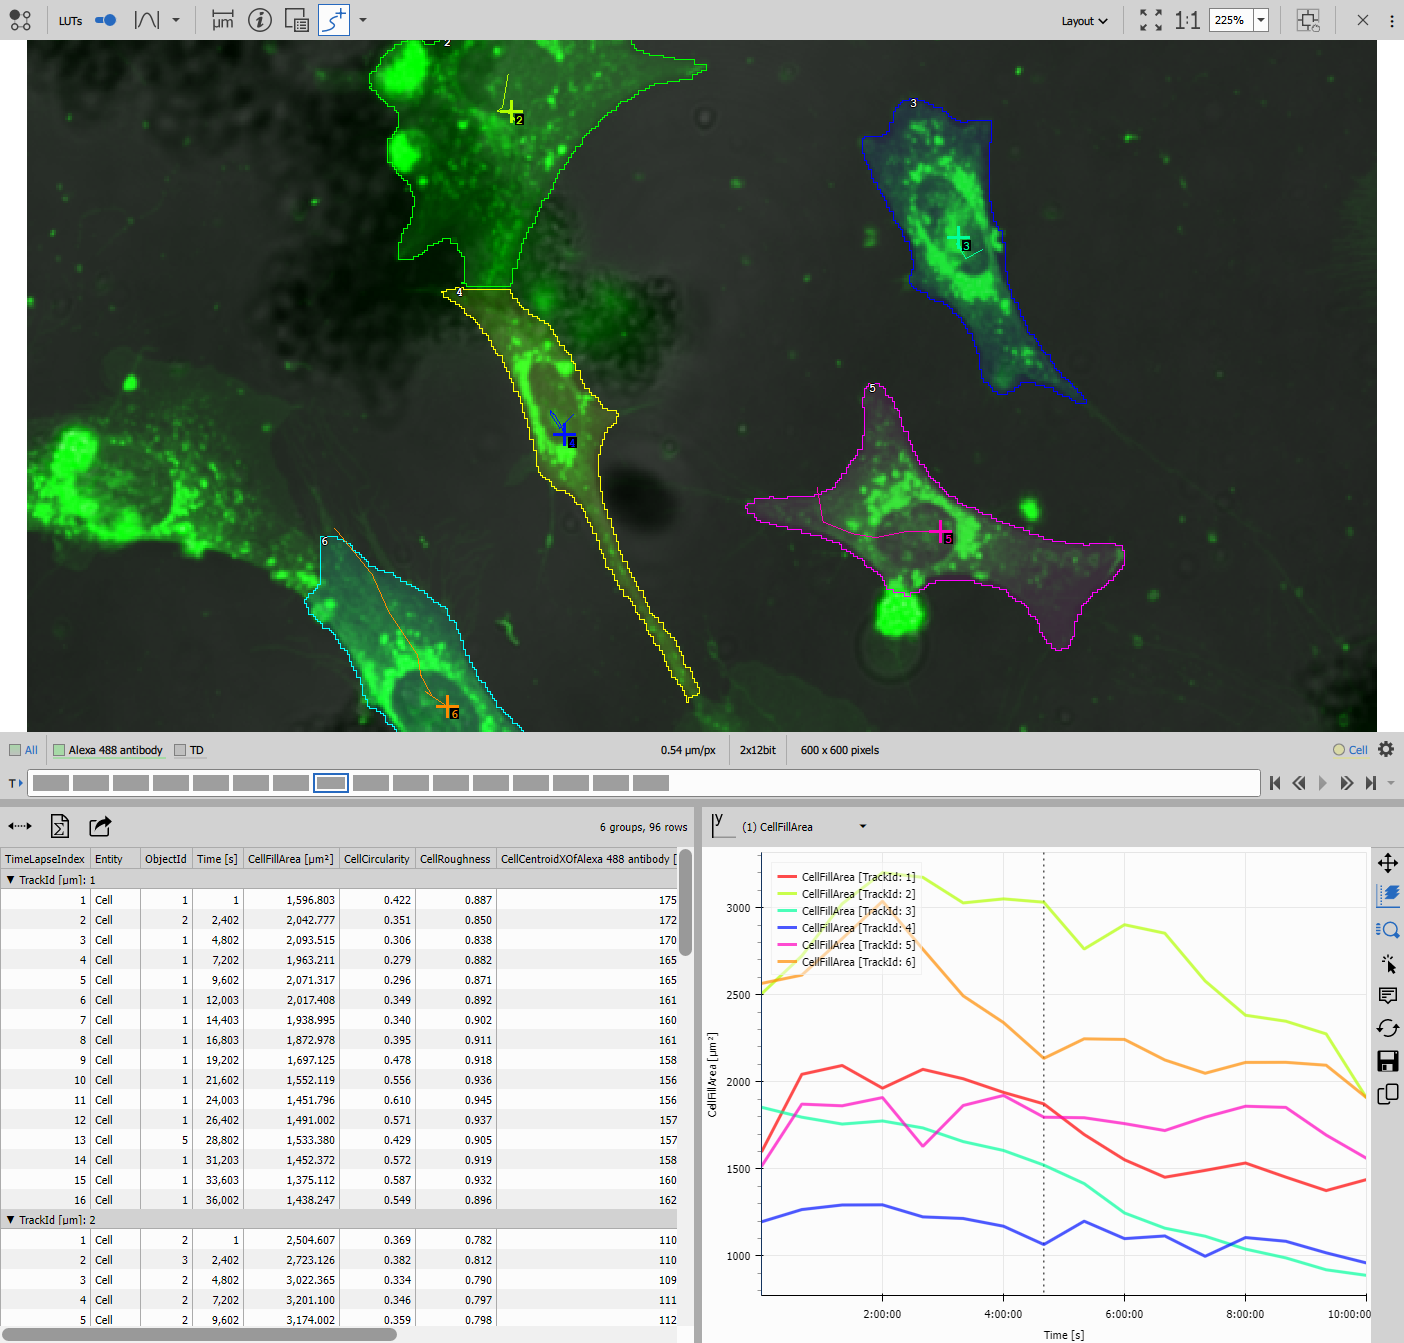Screen dimensions: 1404x1343
Task: Open the image information icon
Action: tap(260, 20)
